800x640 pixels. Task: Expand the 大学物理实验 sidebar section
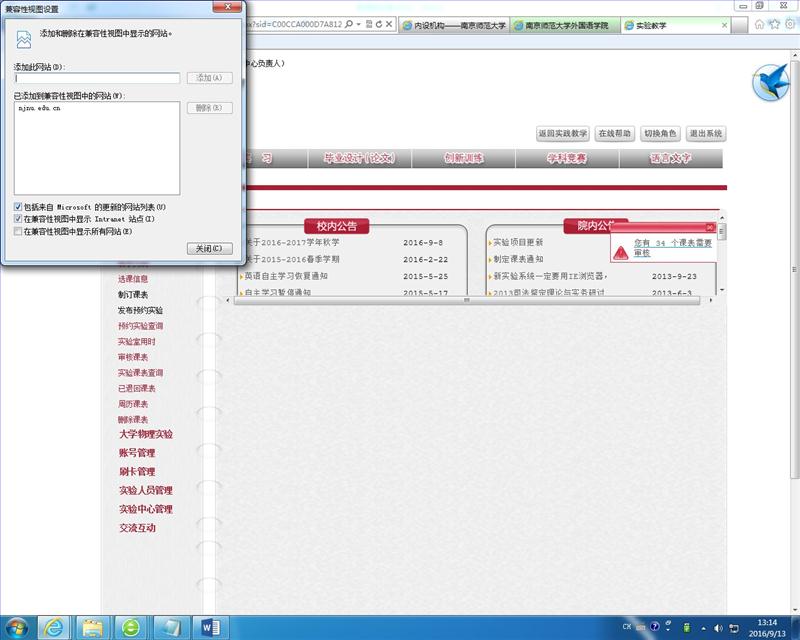tap(145, 434)
